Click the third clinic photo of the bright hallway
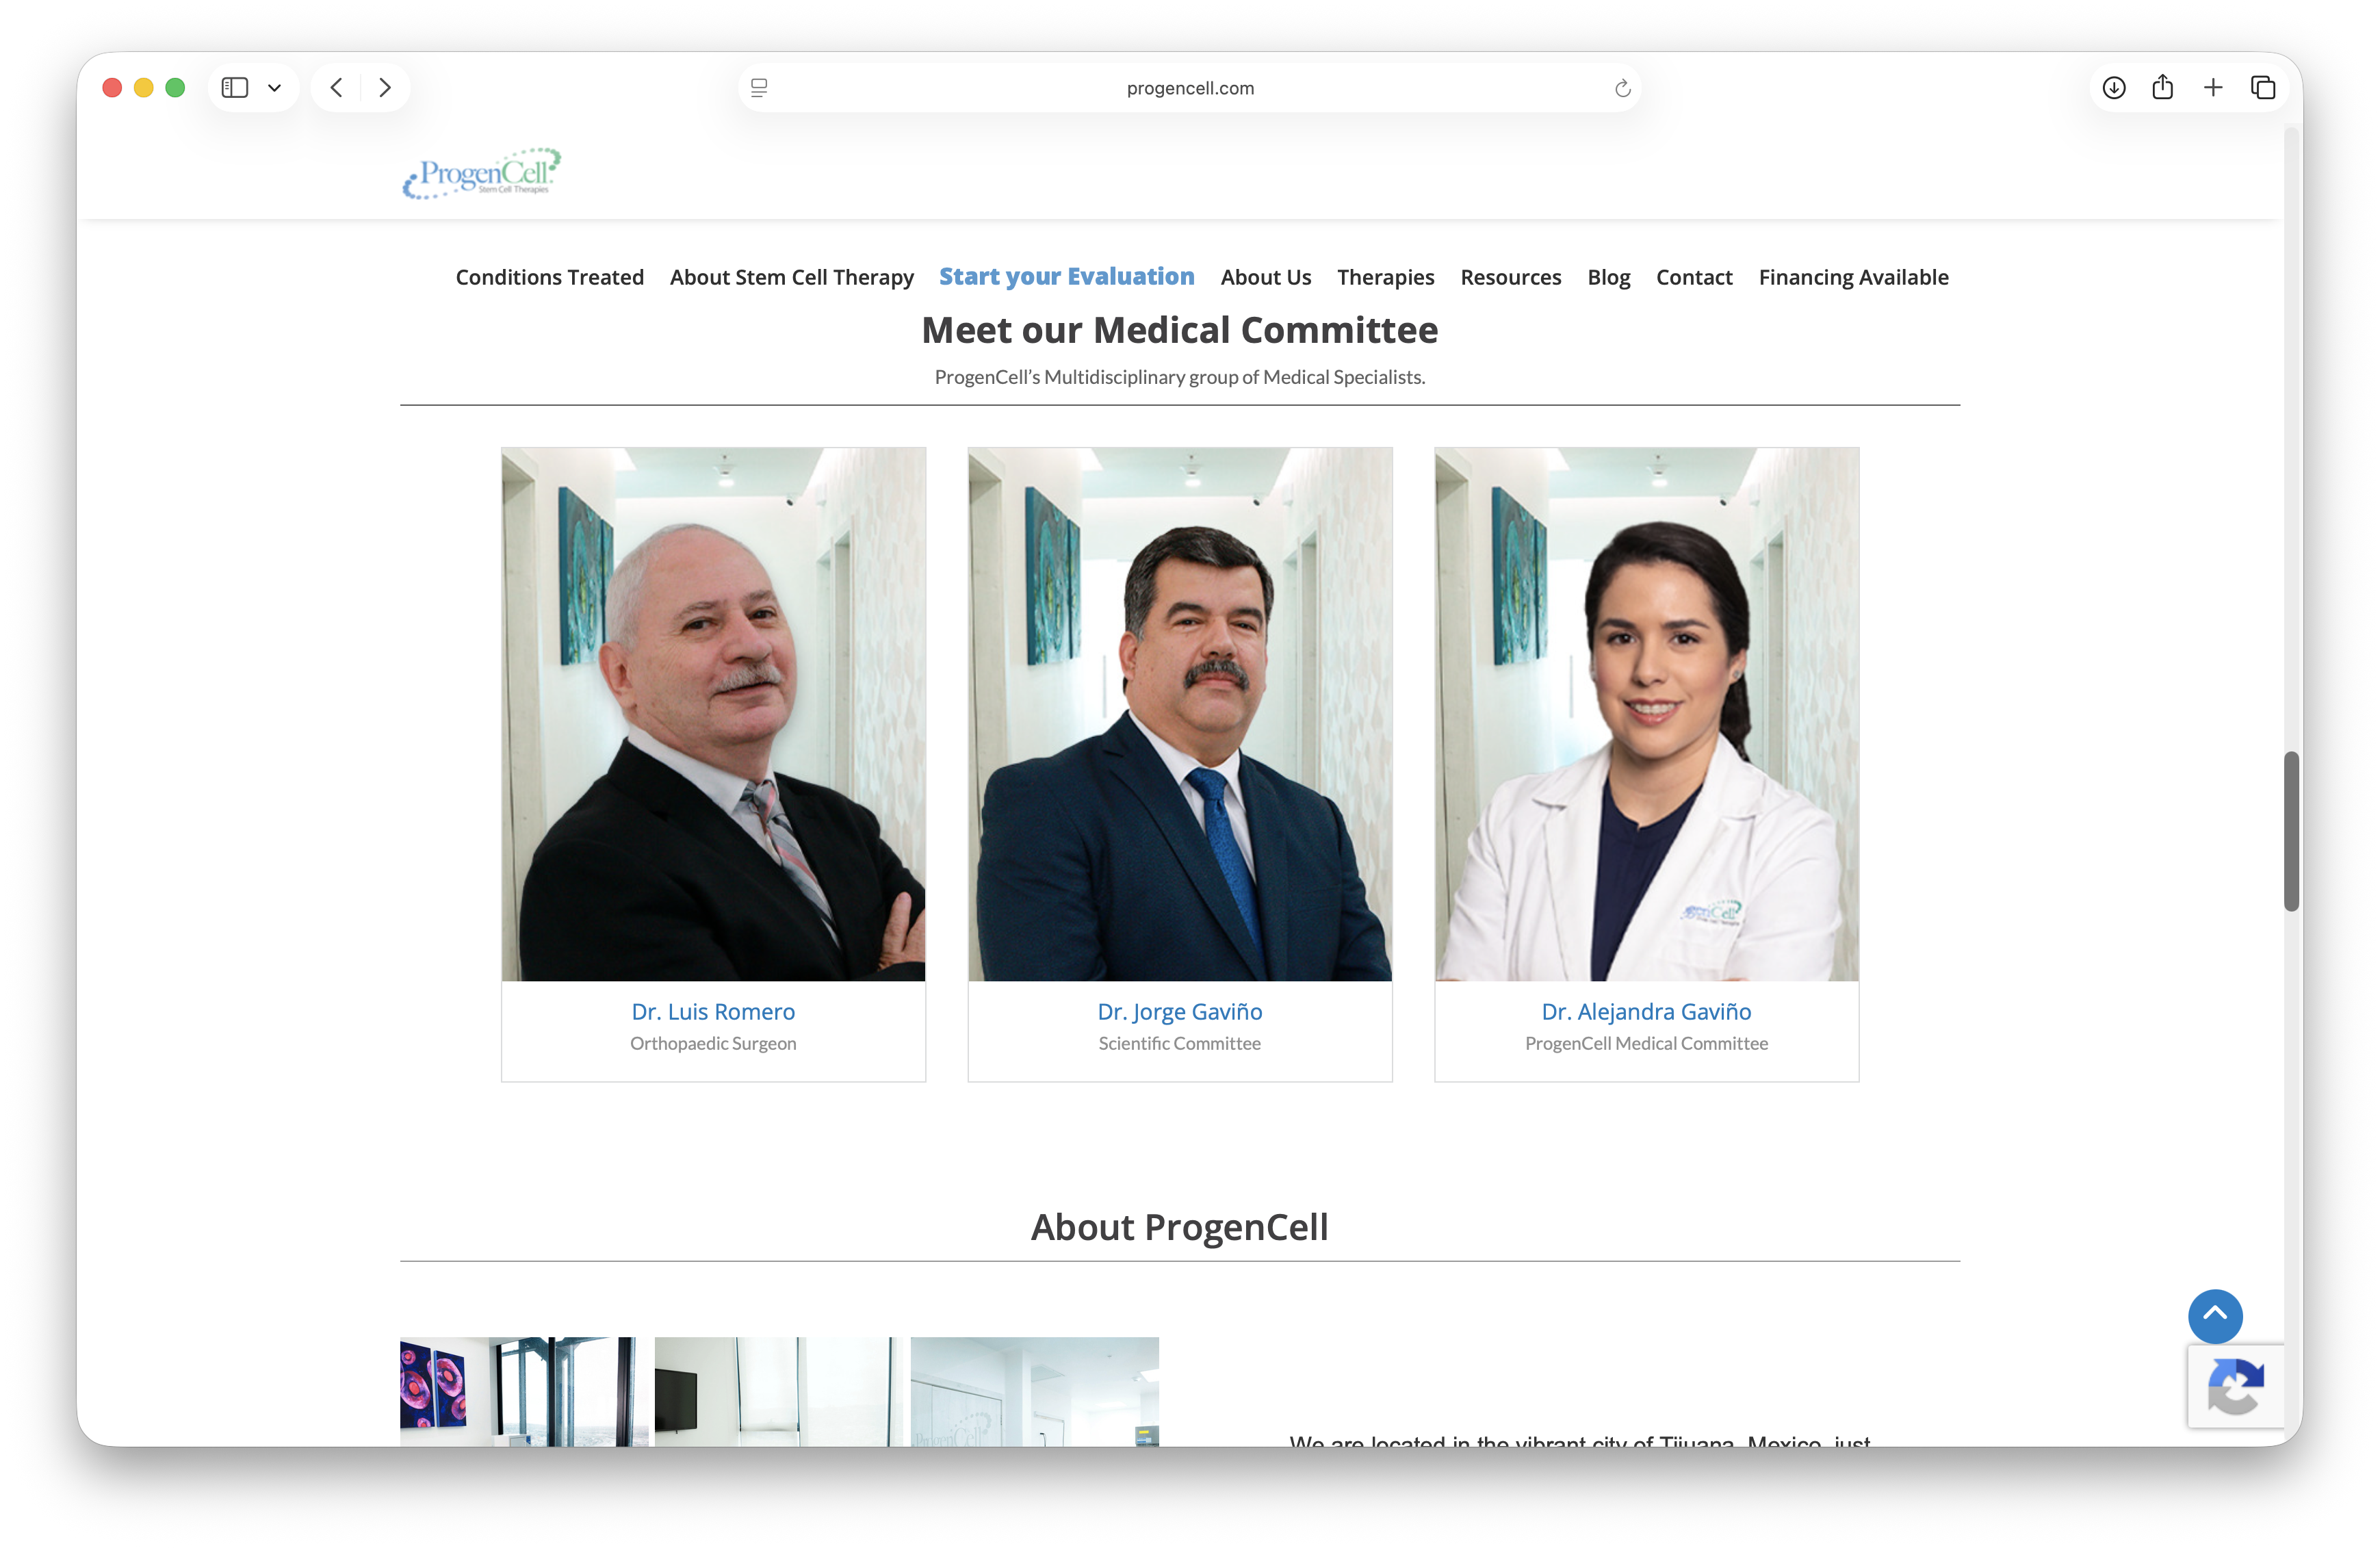2380x1548 pixels. tap(1035, 1391)
